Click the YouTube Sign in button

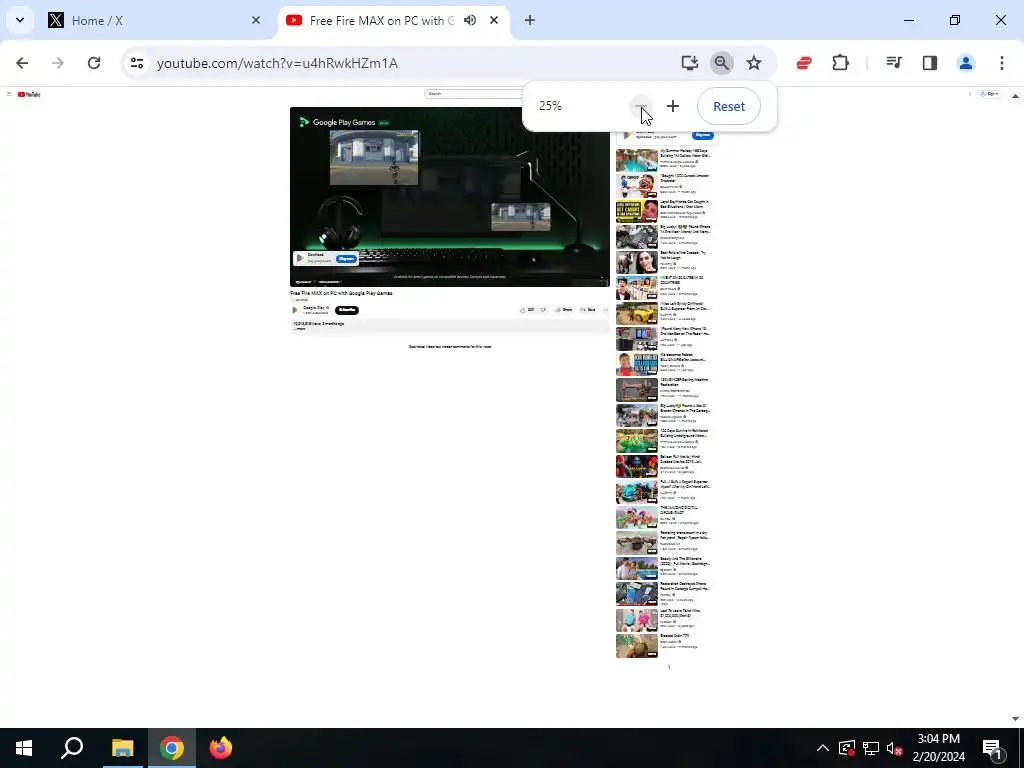coord(989,94)
